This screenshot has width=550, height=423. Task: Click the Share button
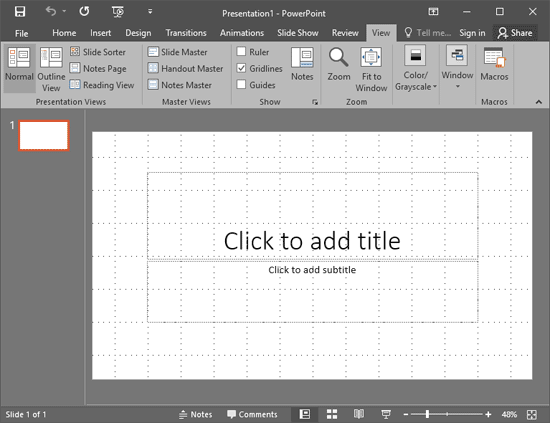(515, 33)
